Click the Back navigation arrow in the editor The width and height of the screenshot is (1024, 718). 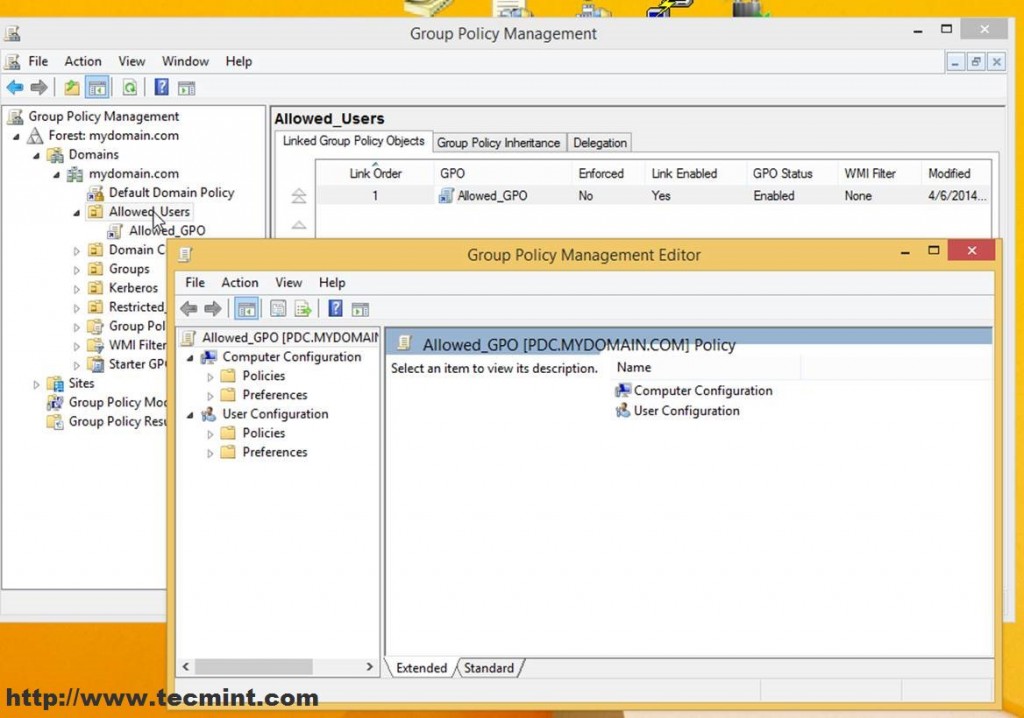[x=190, y=307]
